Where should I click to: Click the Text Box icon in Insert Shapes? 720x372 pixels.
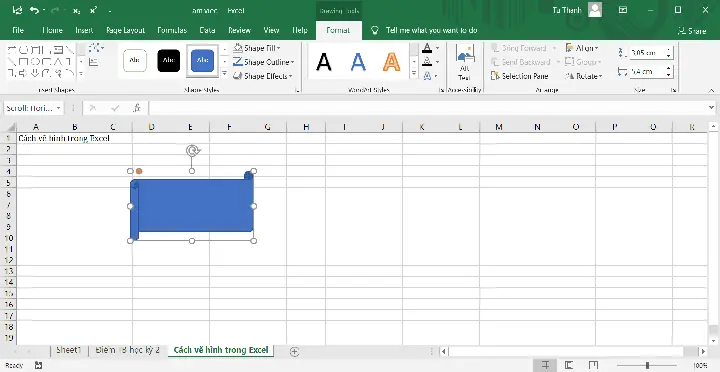93,62
